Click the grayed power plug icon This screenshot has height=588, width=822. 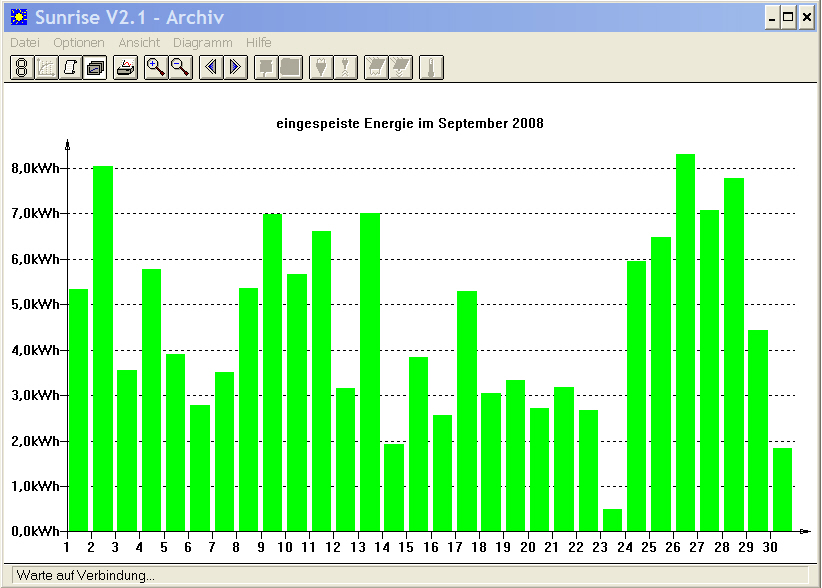[321, 68]
